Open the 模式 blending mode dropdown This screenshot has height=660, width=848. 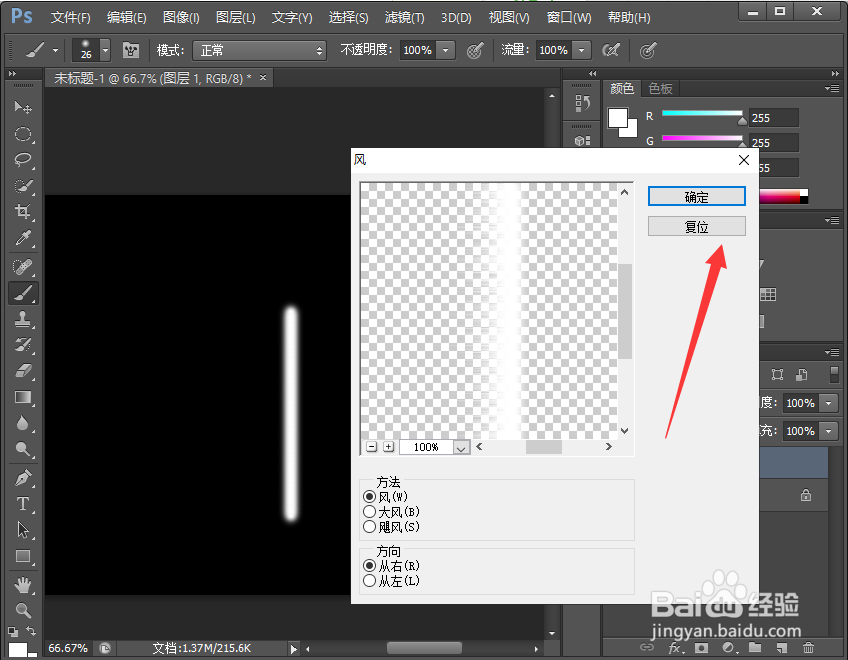point(260,50)
